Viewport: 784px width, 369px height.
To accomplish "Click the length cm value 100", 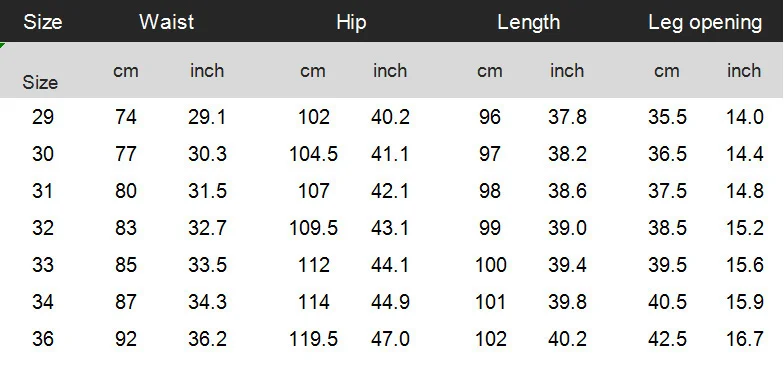I will pos(490,265).
